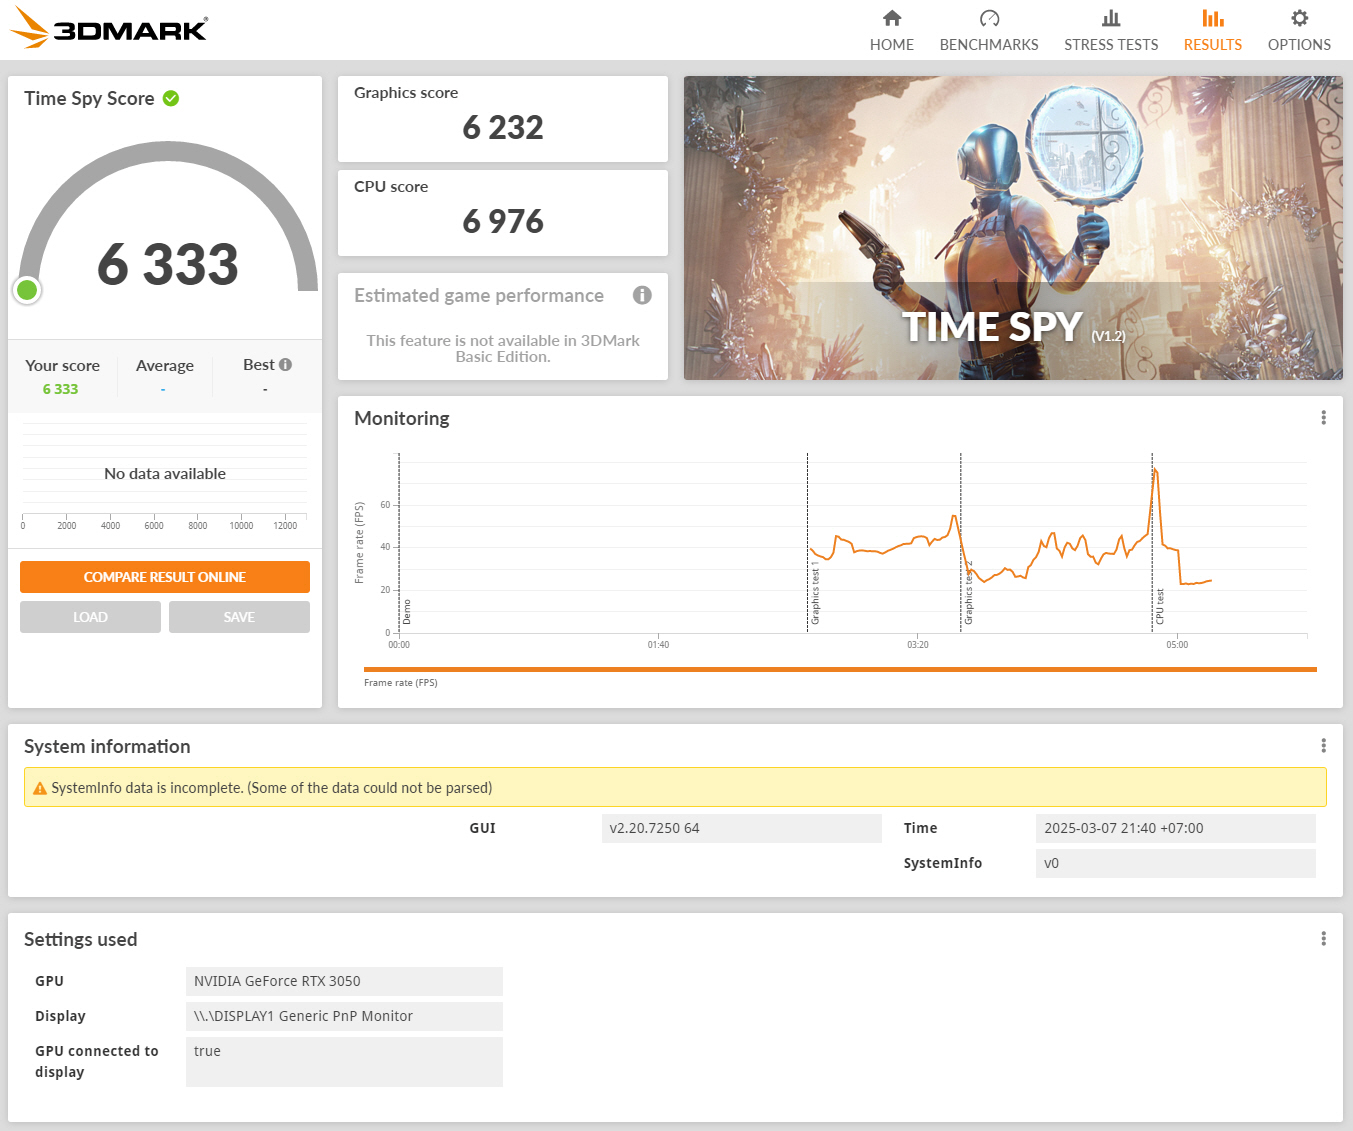This screenshot has width=1353, height=1131.
Task: Expand System information options menu
Action: [x=1323, y=746]
